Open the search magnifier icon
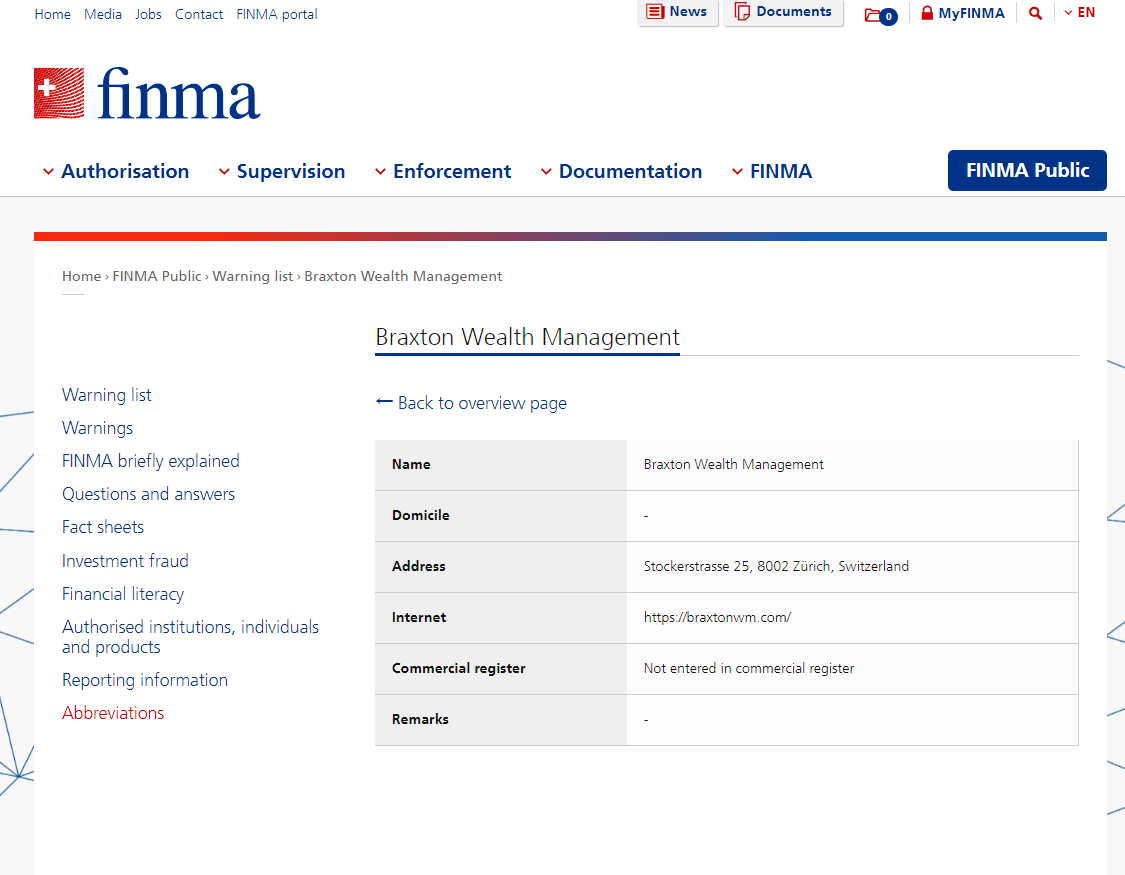The image size is (1125, 875). click(1035, 14)
